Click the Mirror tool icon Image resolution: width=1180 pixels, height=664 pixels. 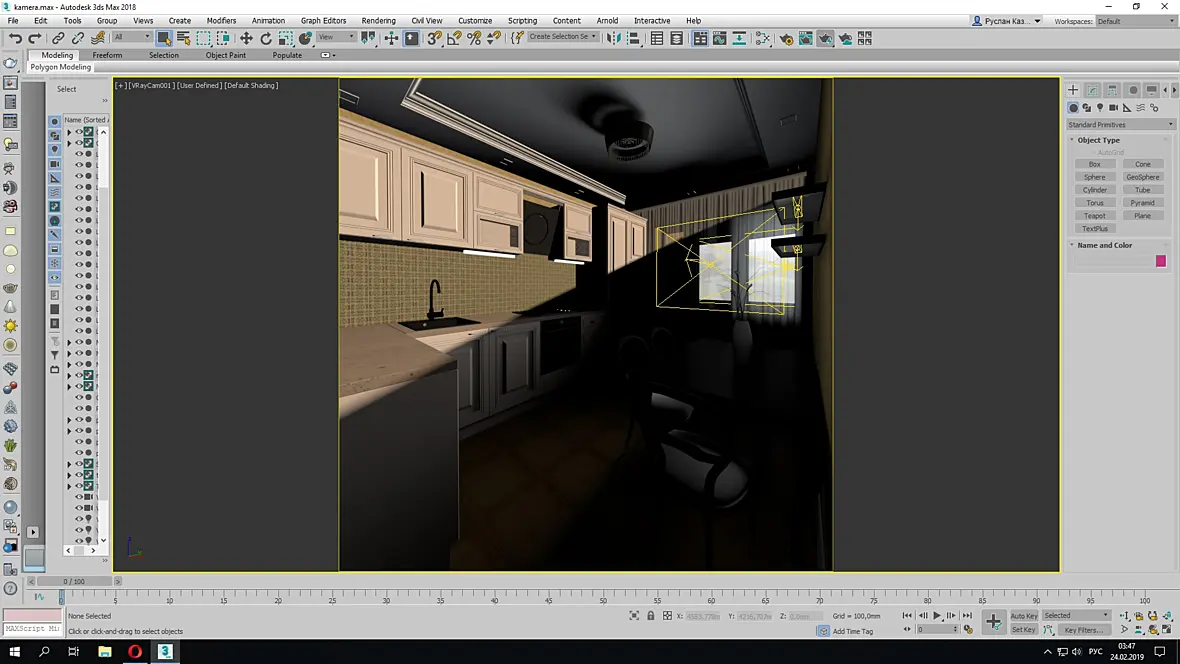click(x=614, y=38)
